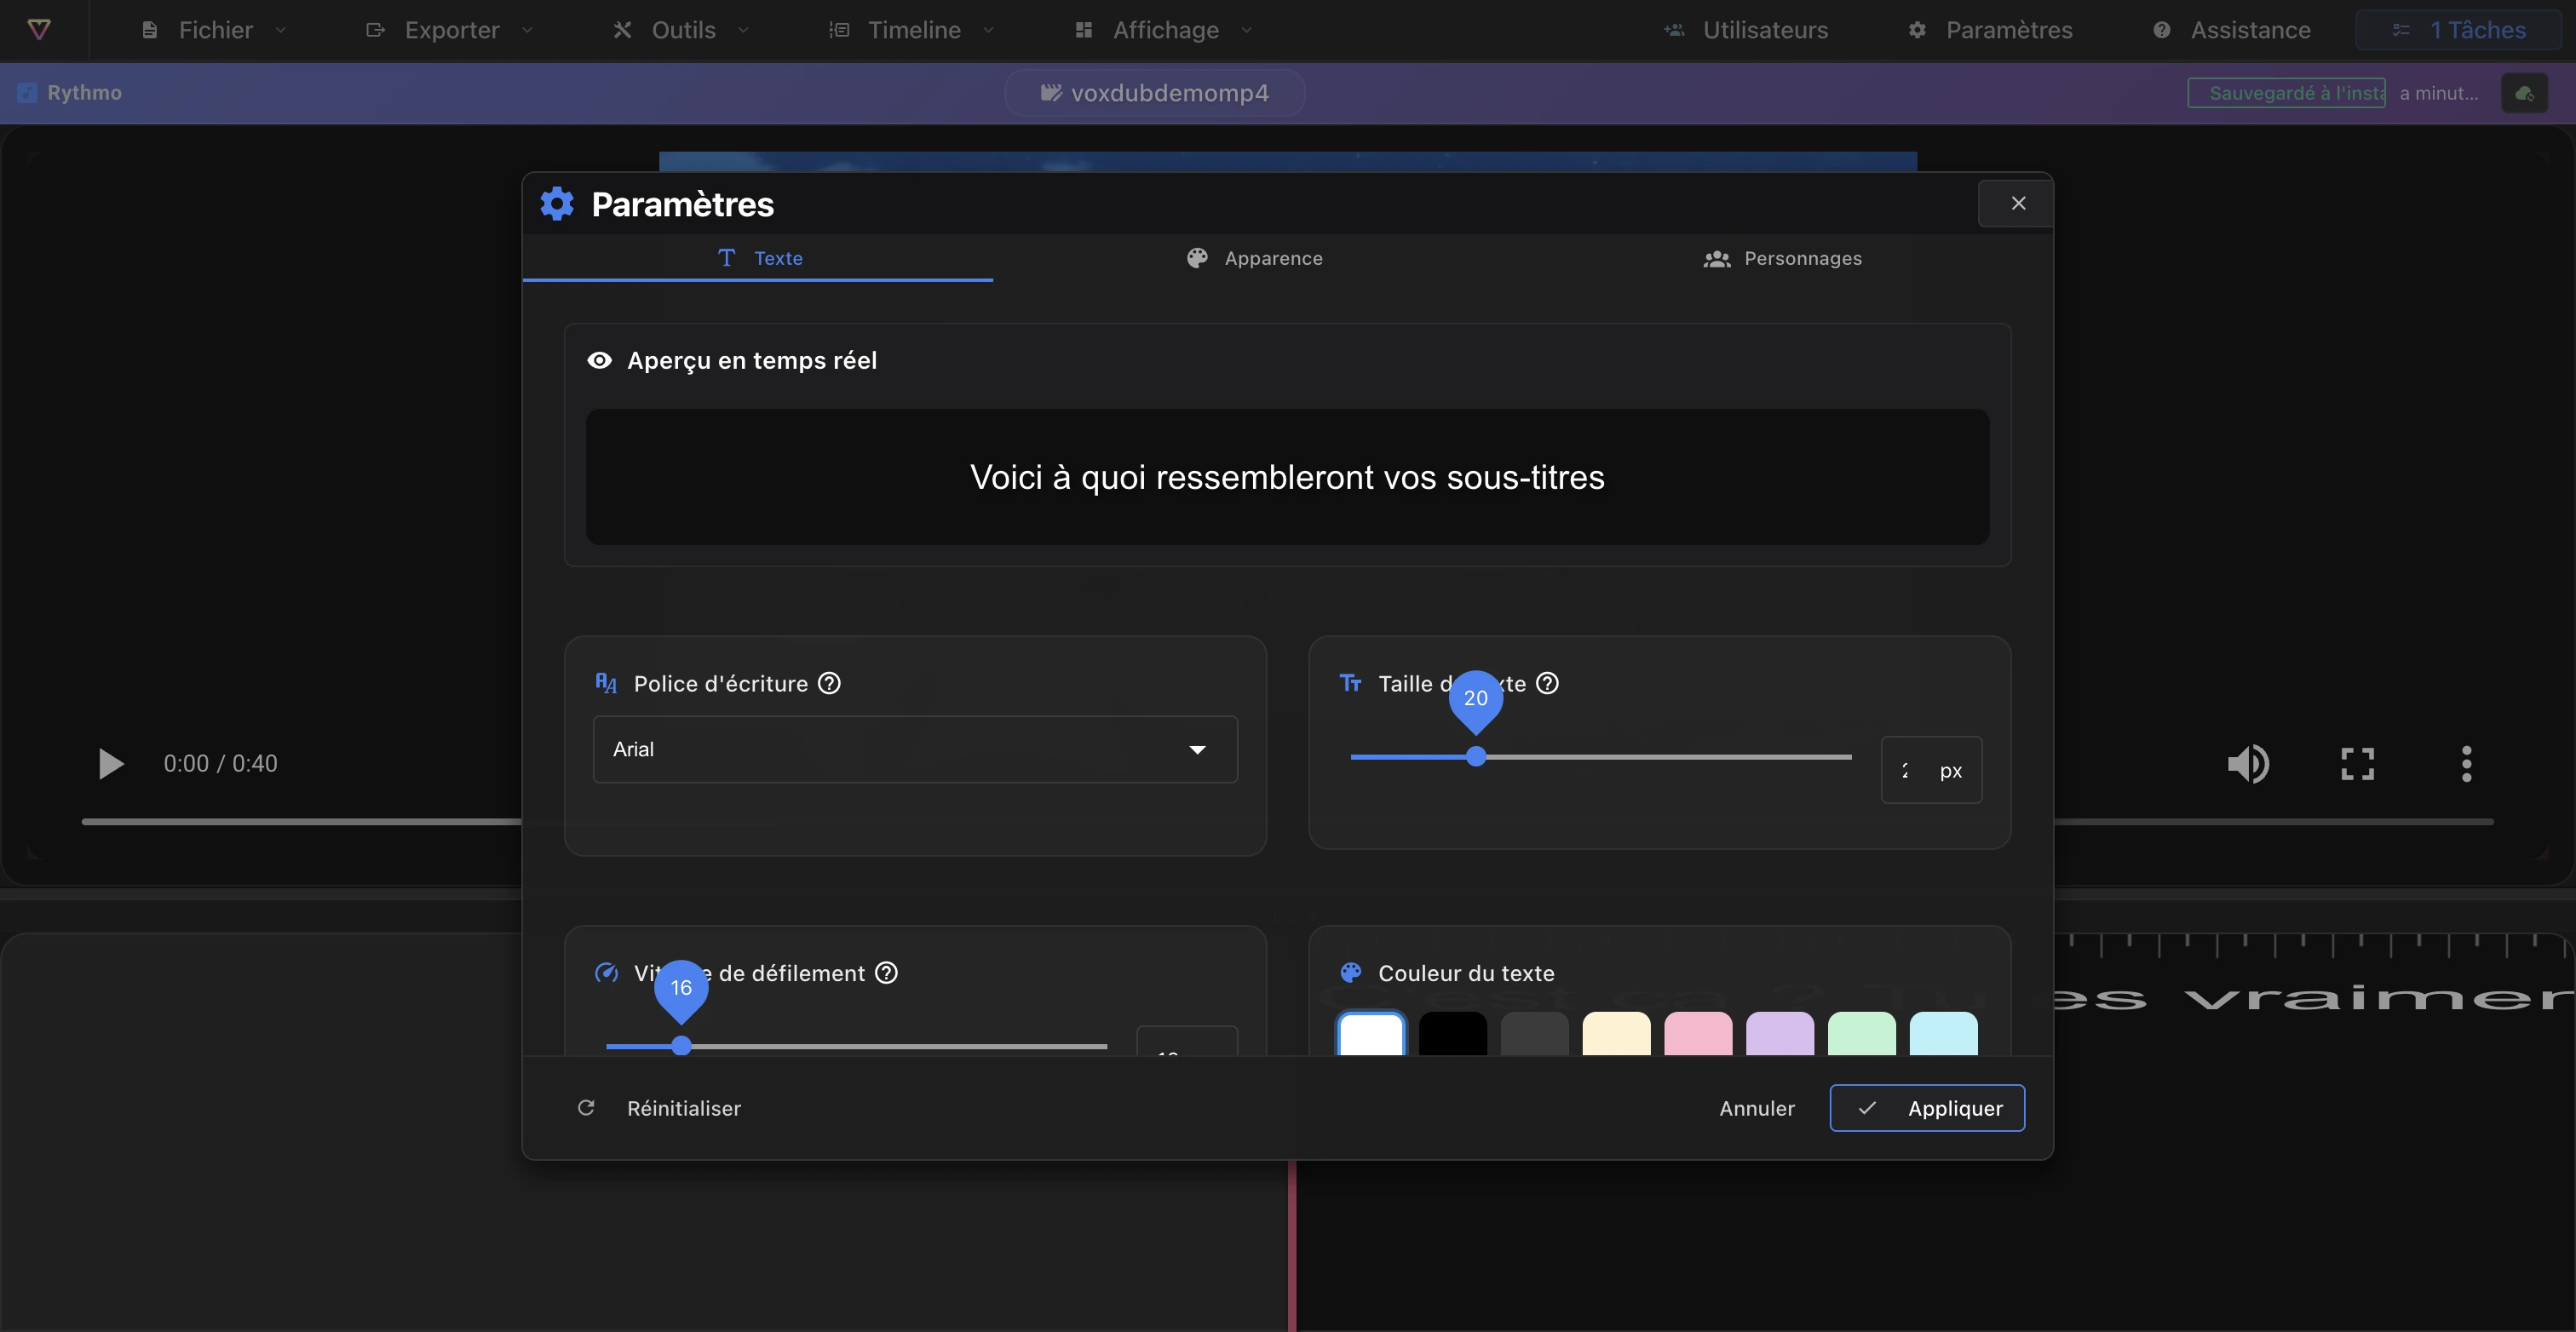Switch to the Personnages tab

1783,258
